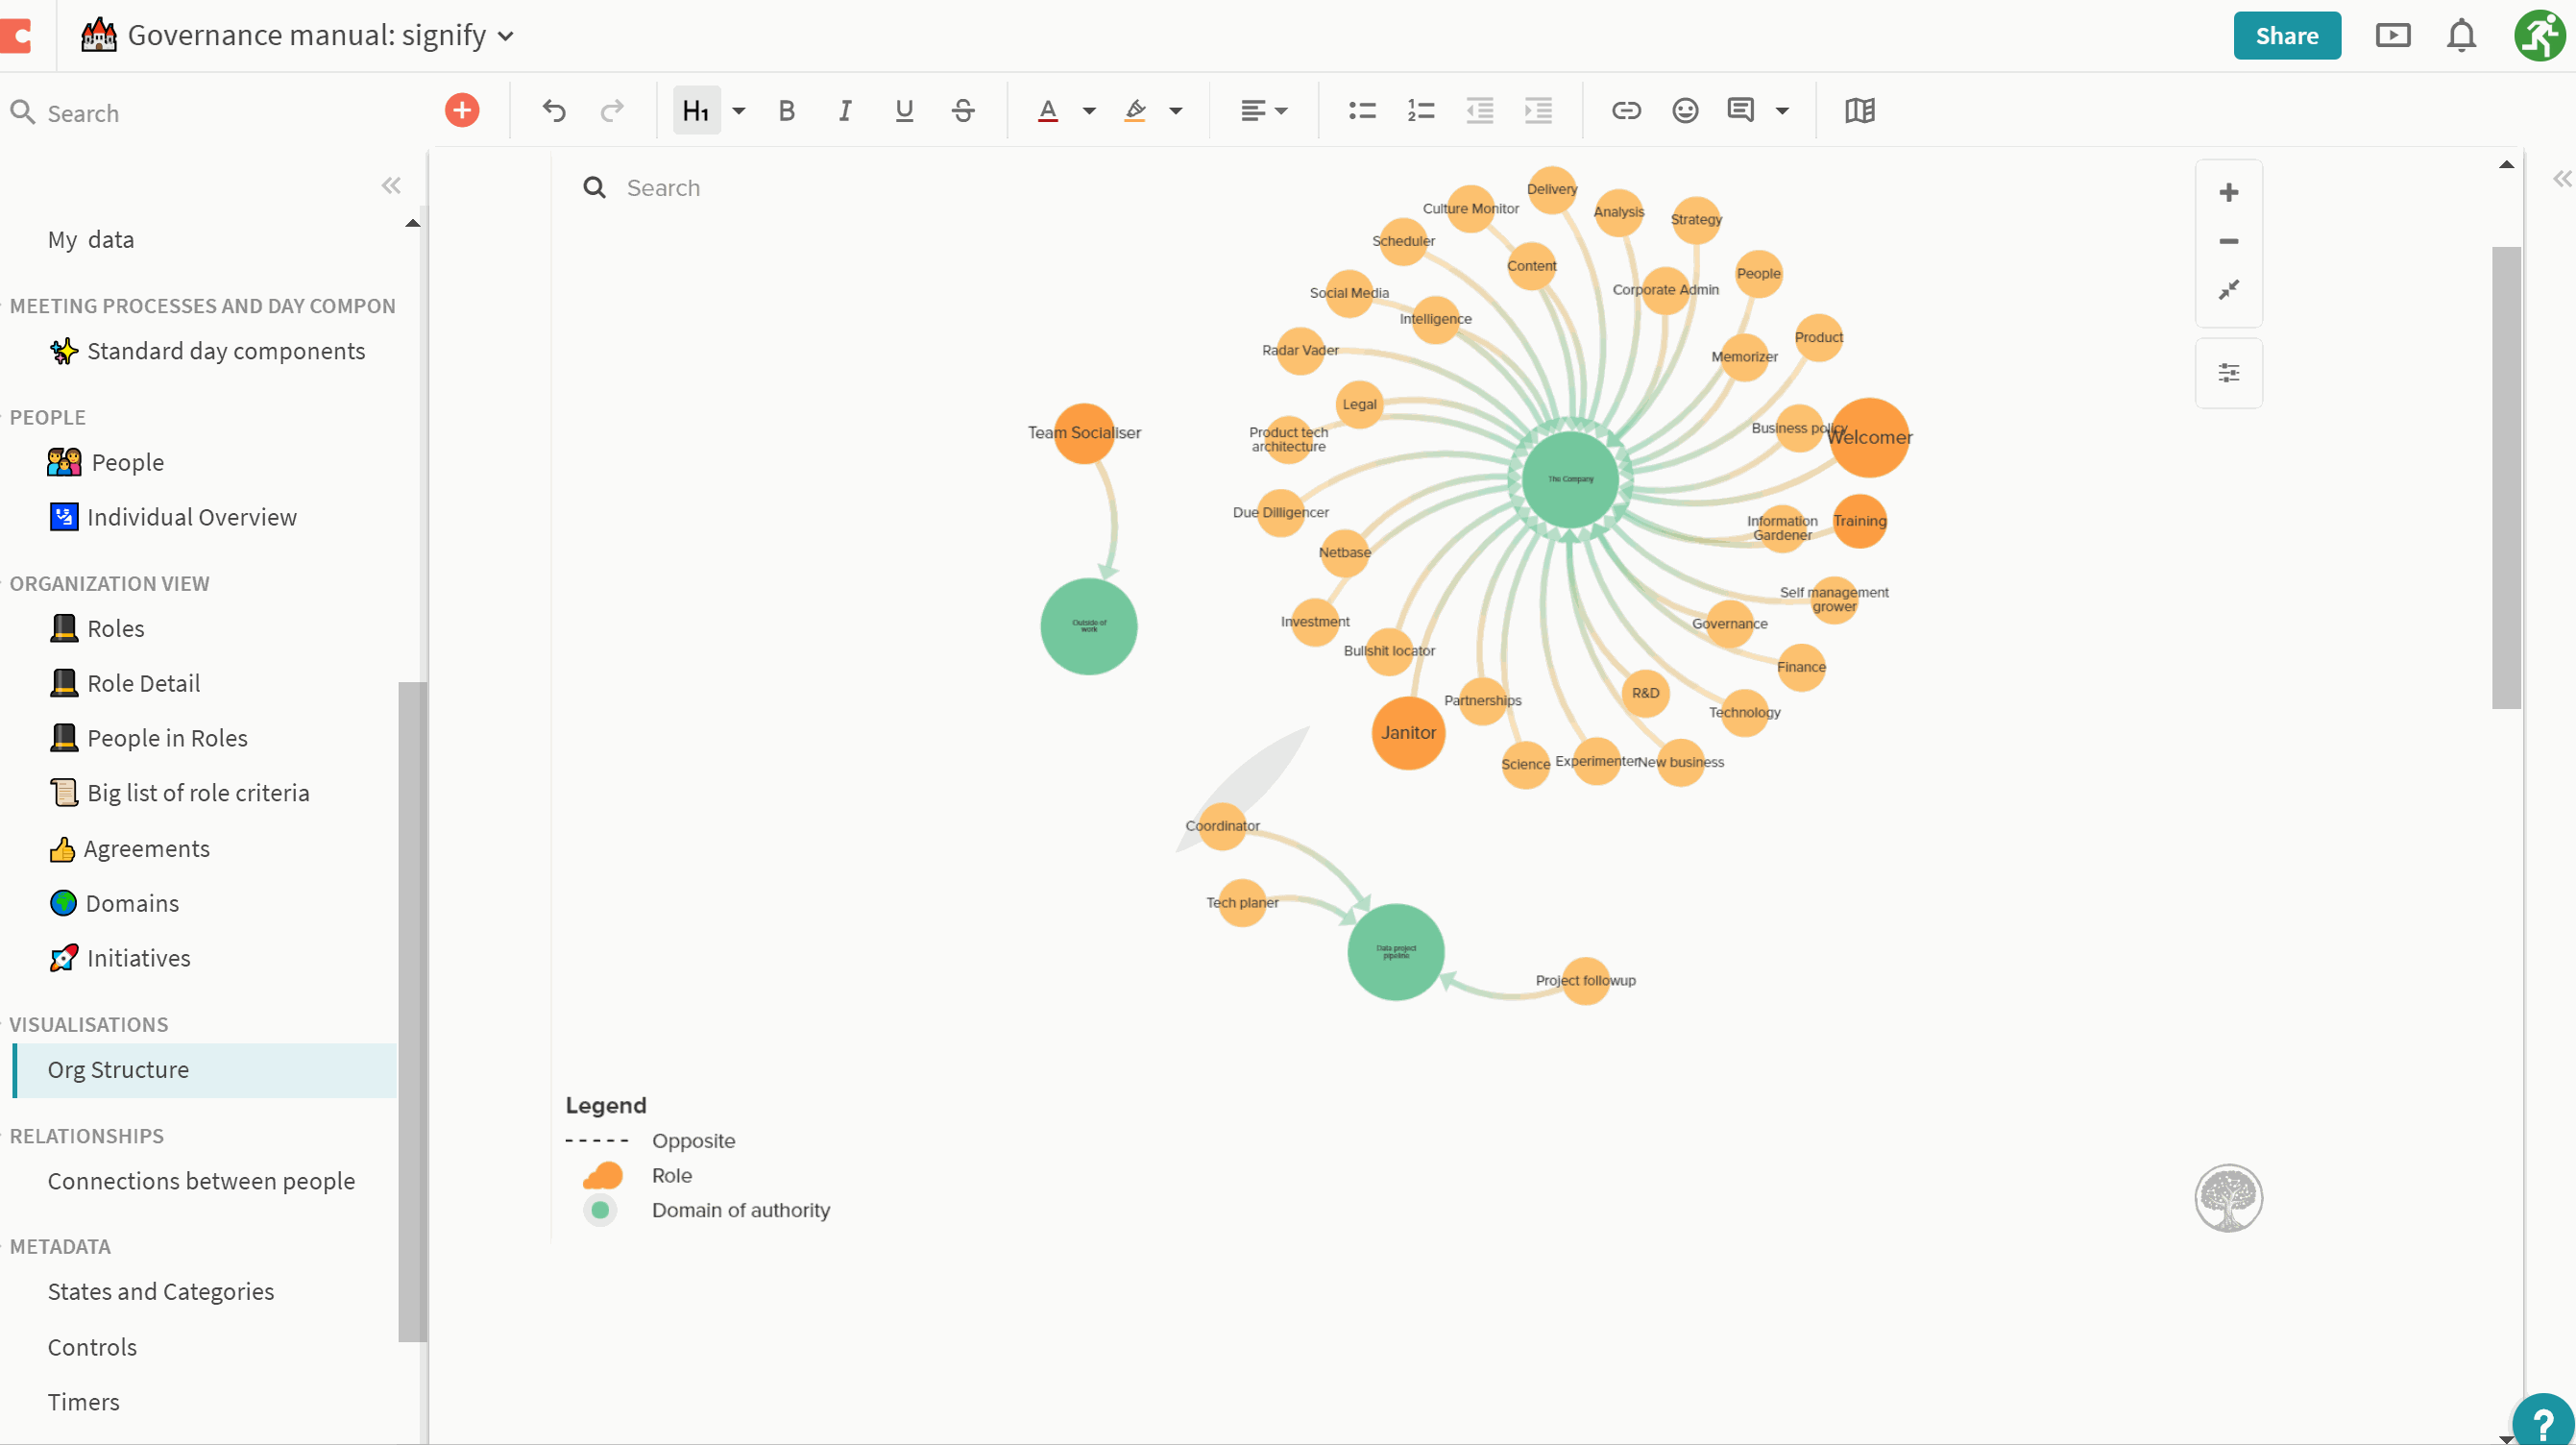This screenshot has width=2576, height=1445.
Task: Expand the Governance manual title dropdown
Action: tap(506, 36)
